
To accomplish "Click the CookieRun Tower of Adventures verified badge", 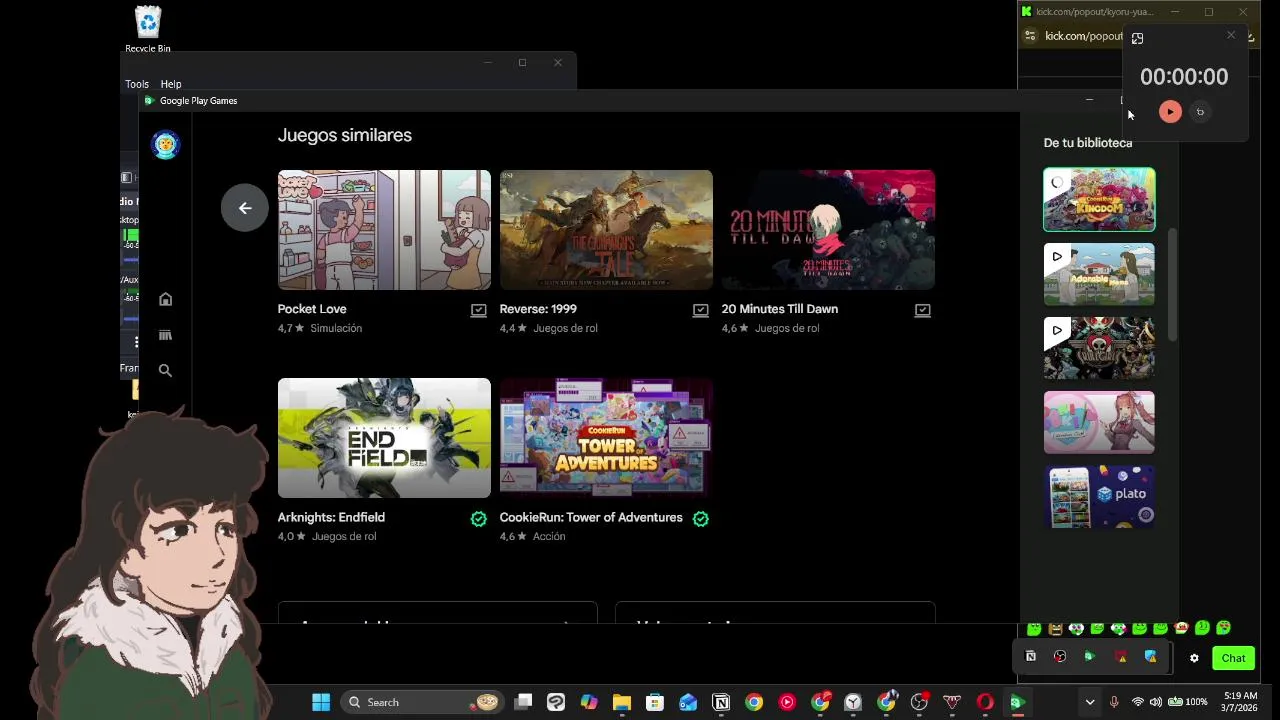I will [701, 518].
